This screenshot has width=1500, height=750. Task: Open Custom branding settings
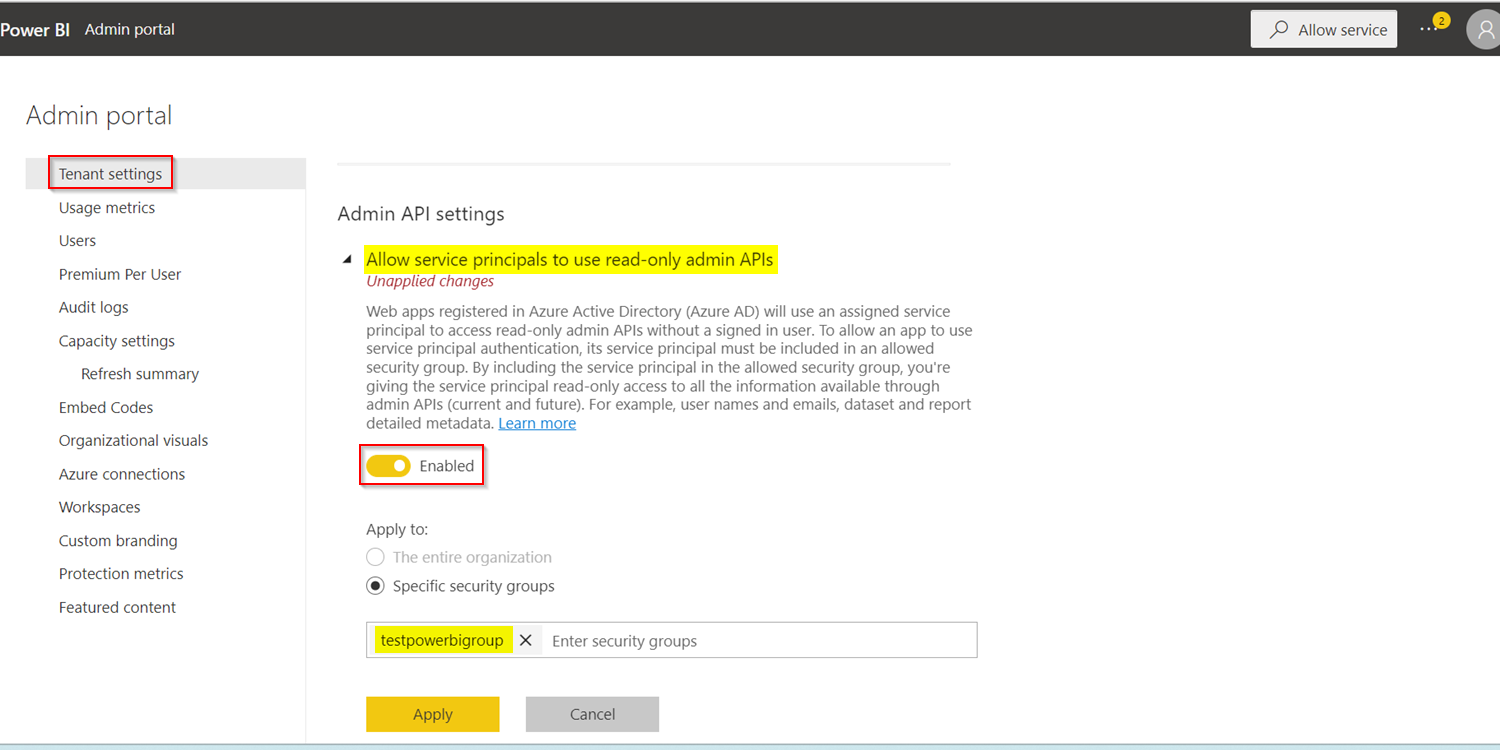click(118, 541)
